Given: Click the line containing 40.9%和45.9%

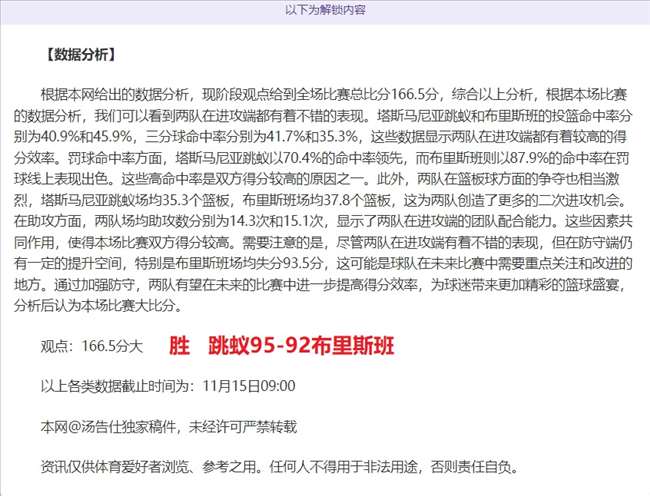Looking at the screenshot, I should coord(321,137).
